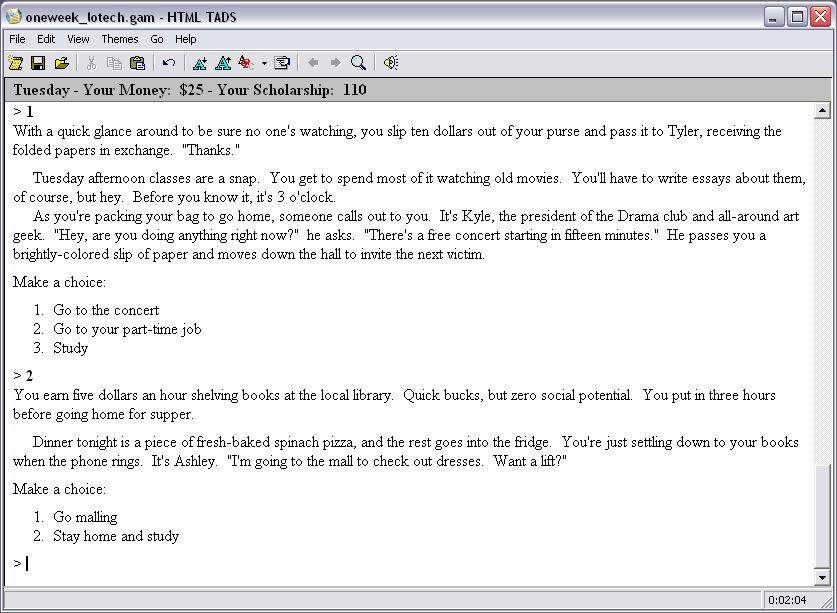Click the Paste clipboard icon

[x=138, y=63]
